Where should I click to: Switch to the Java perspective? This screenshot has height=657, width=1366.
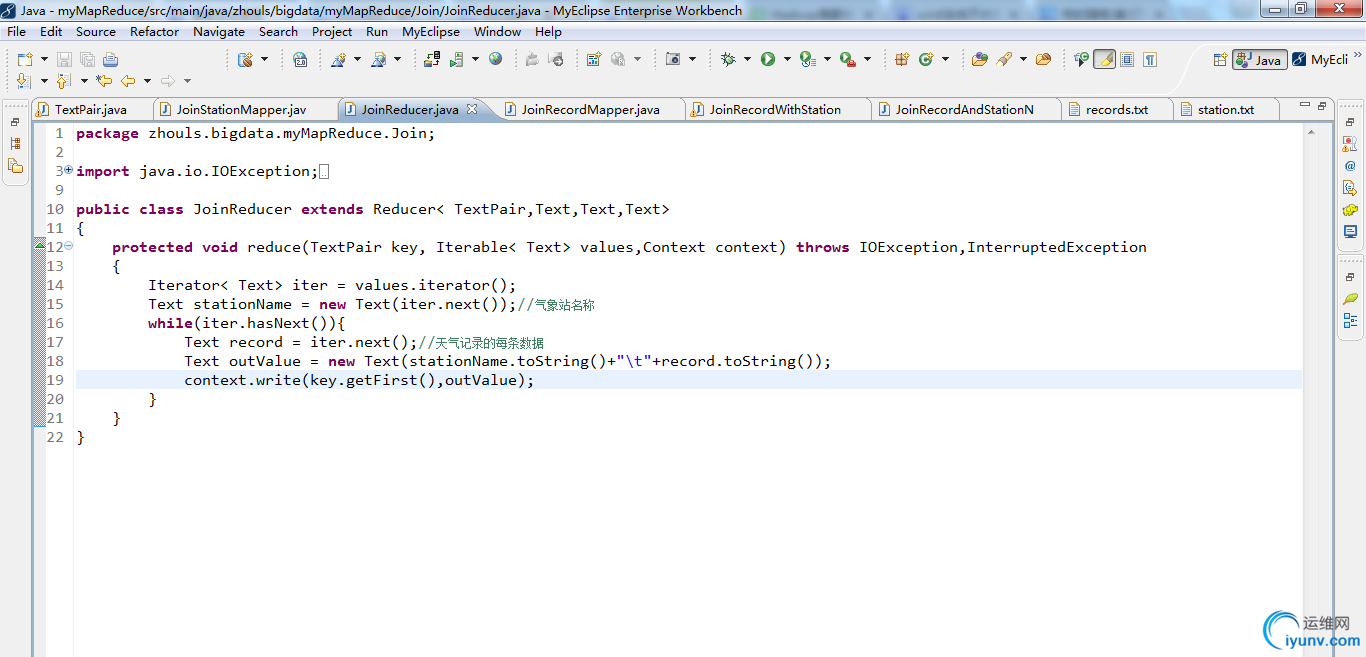pos(1259,59)
